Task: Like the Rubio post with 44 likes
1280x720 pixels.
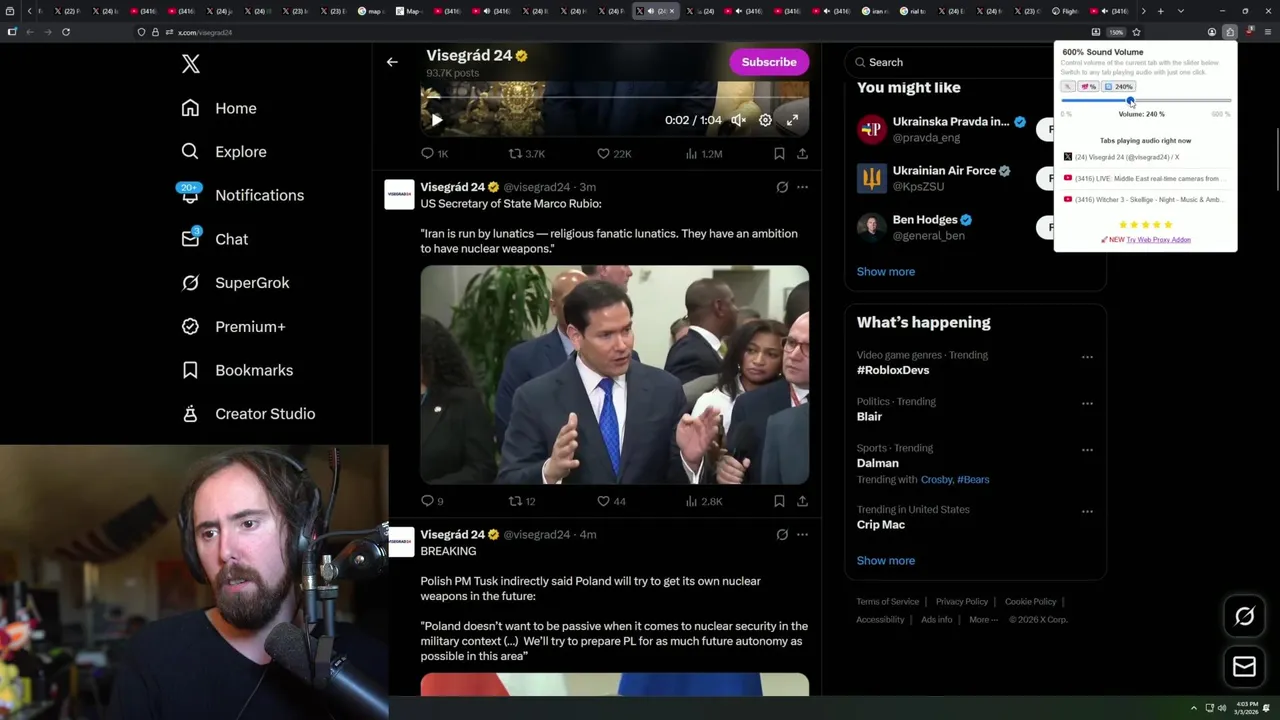Action: (611, 501)
